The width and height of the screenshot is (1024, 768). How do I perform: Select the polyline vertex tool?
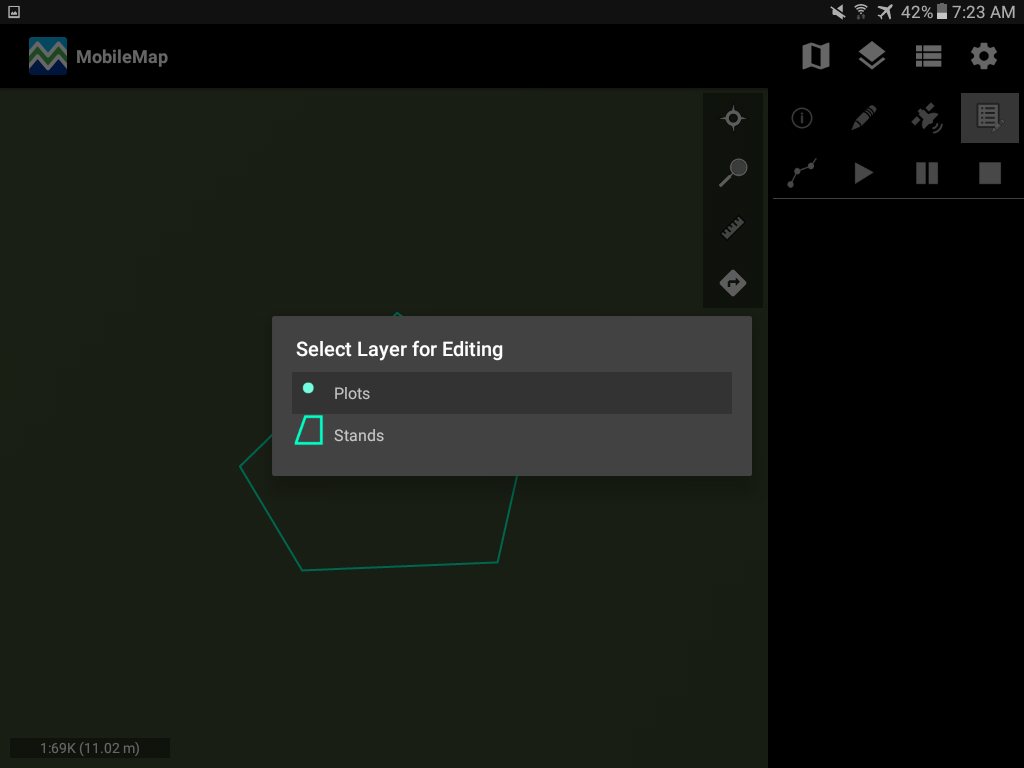[x=801, y=173]
